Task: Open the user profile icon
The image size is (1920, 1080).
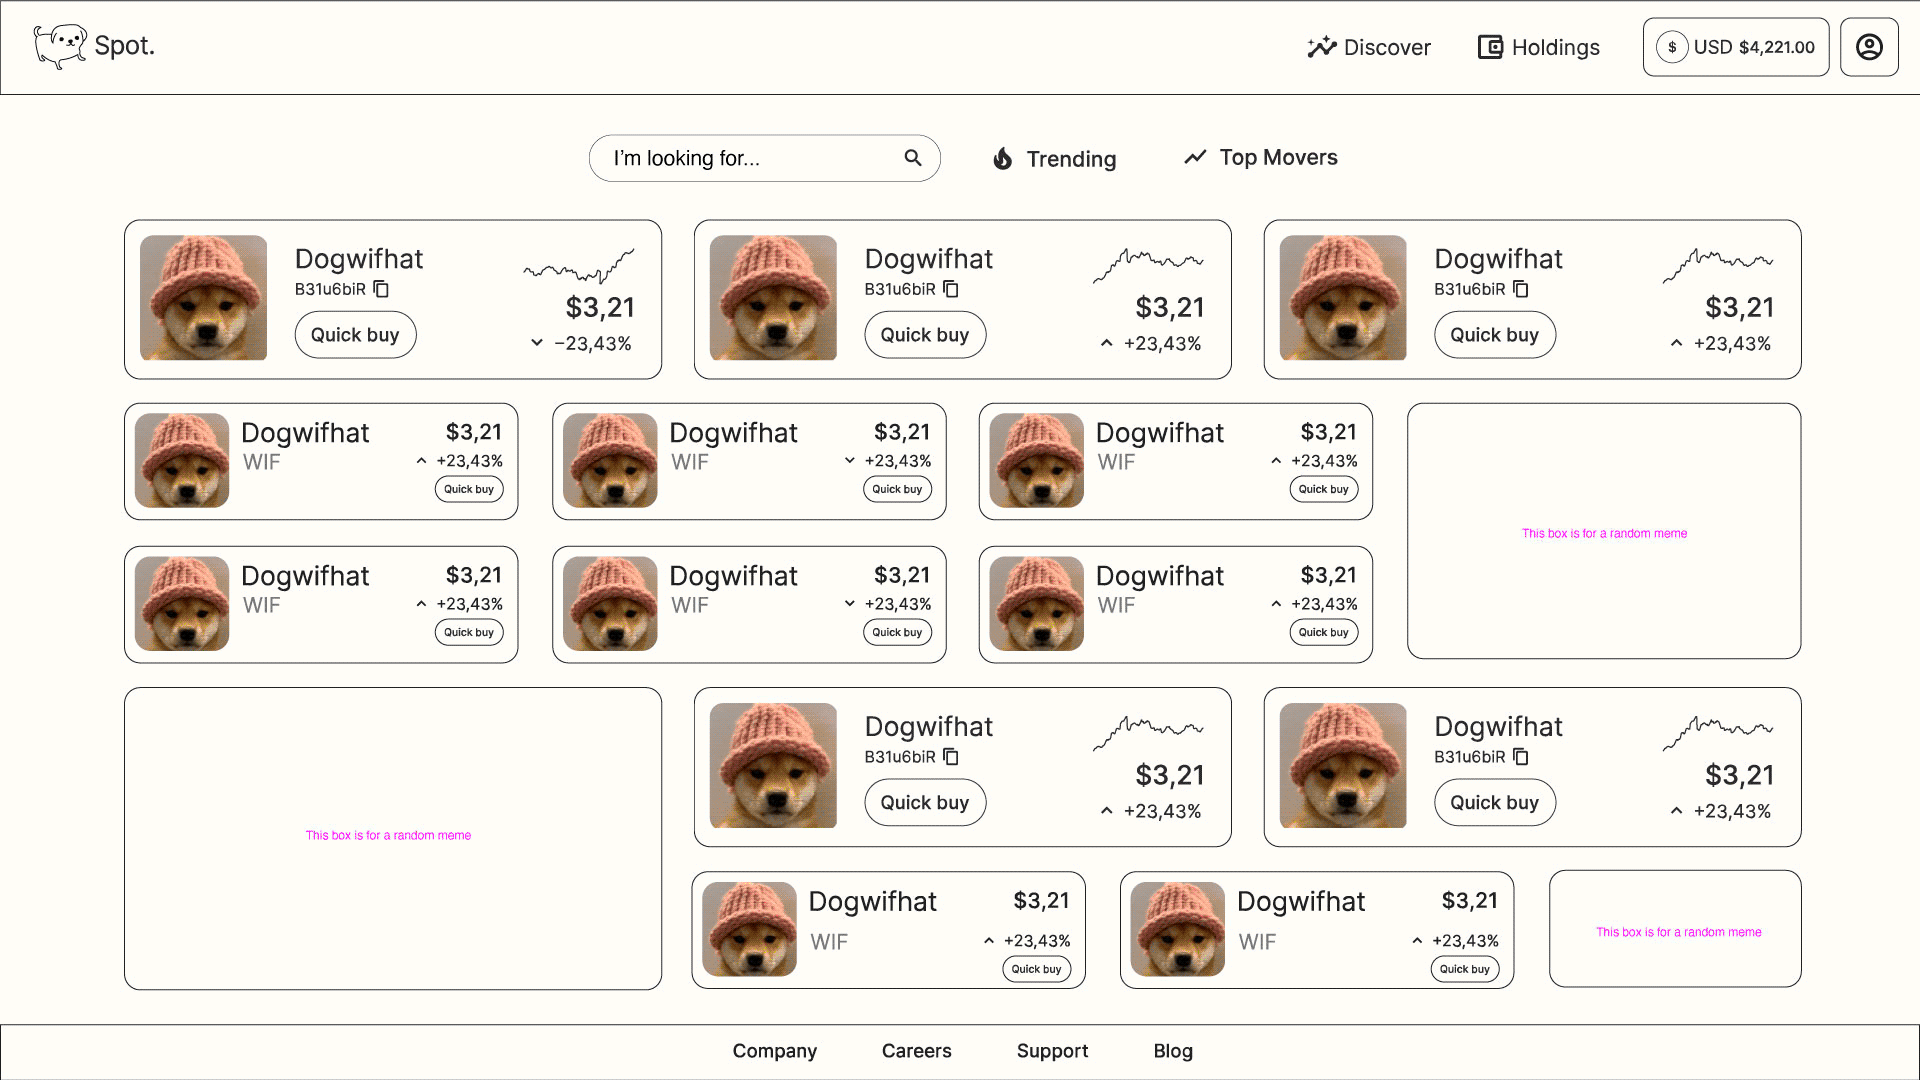Action: (x=1869, y=47)
